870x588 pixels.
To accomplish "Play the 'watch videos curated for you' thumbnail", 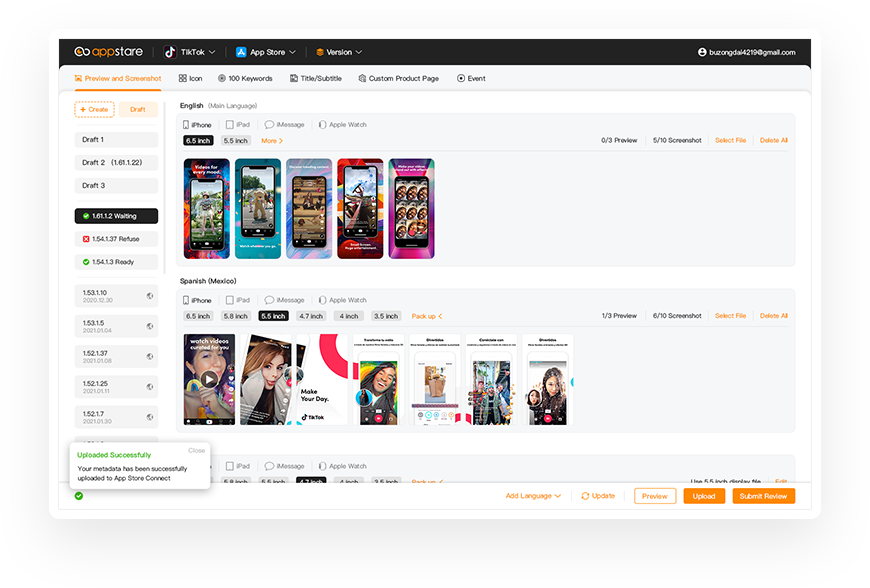I will pyautogui.click(x=208, y=380).
